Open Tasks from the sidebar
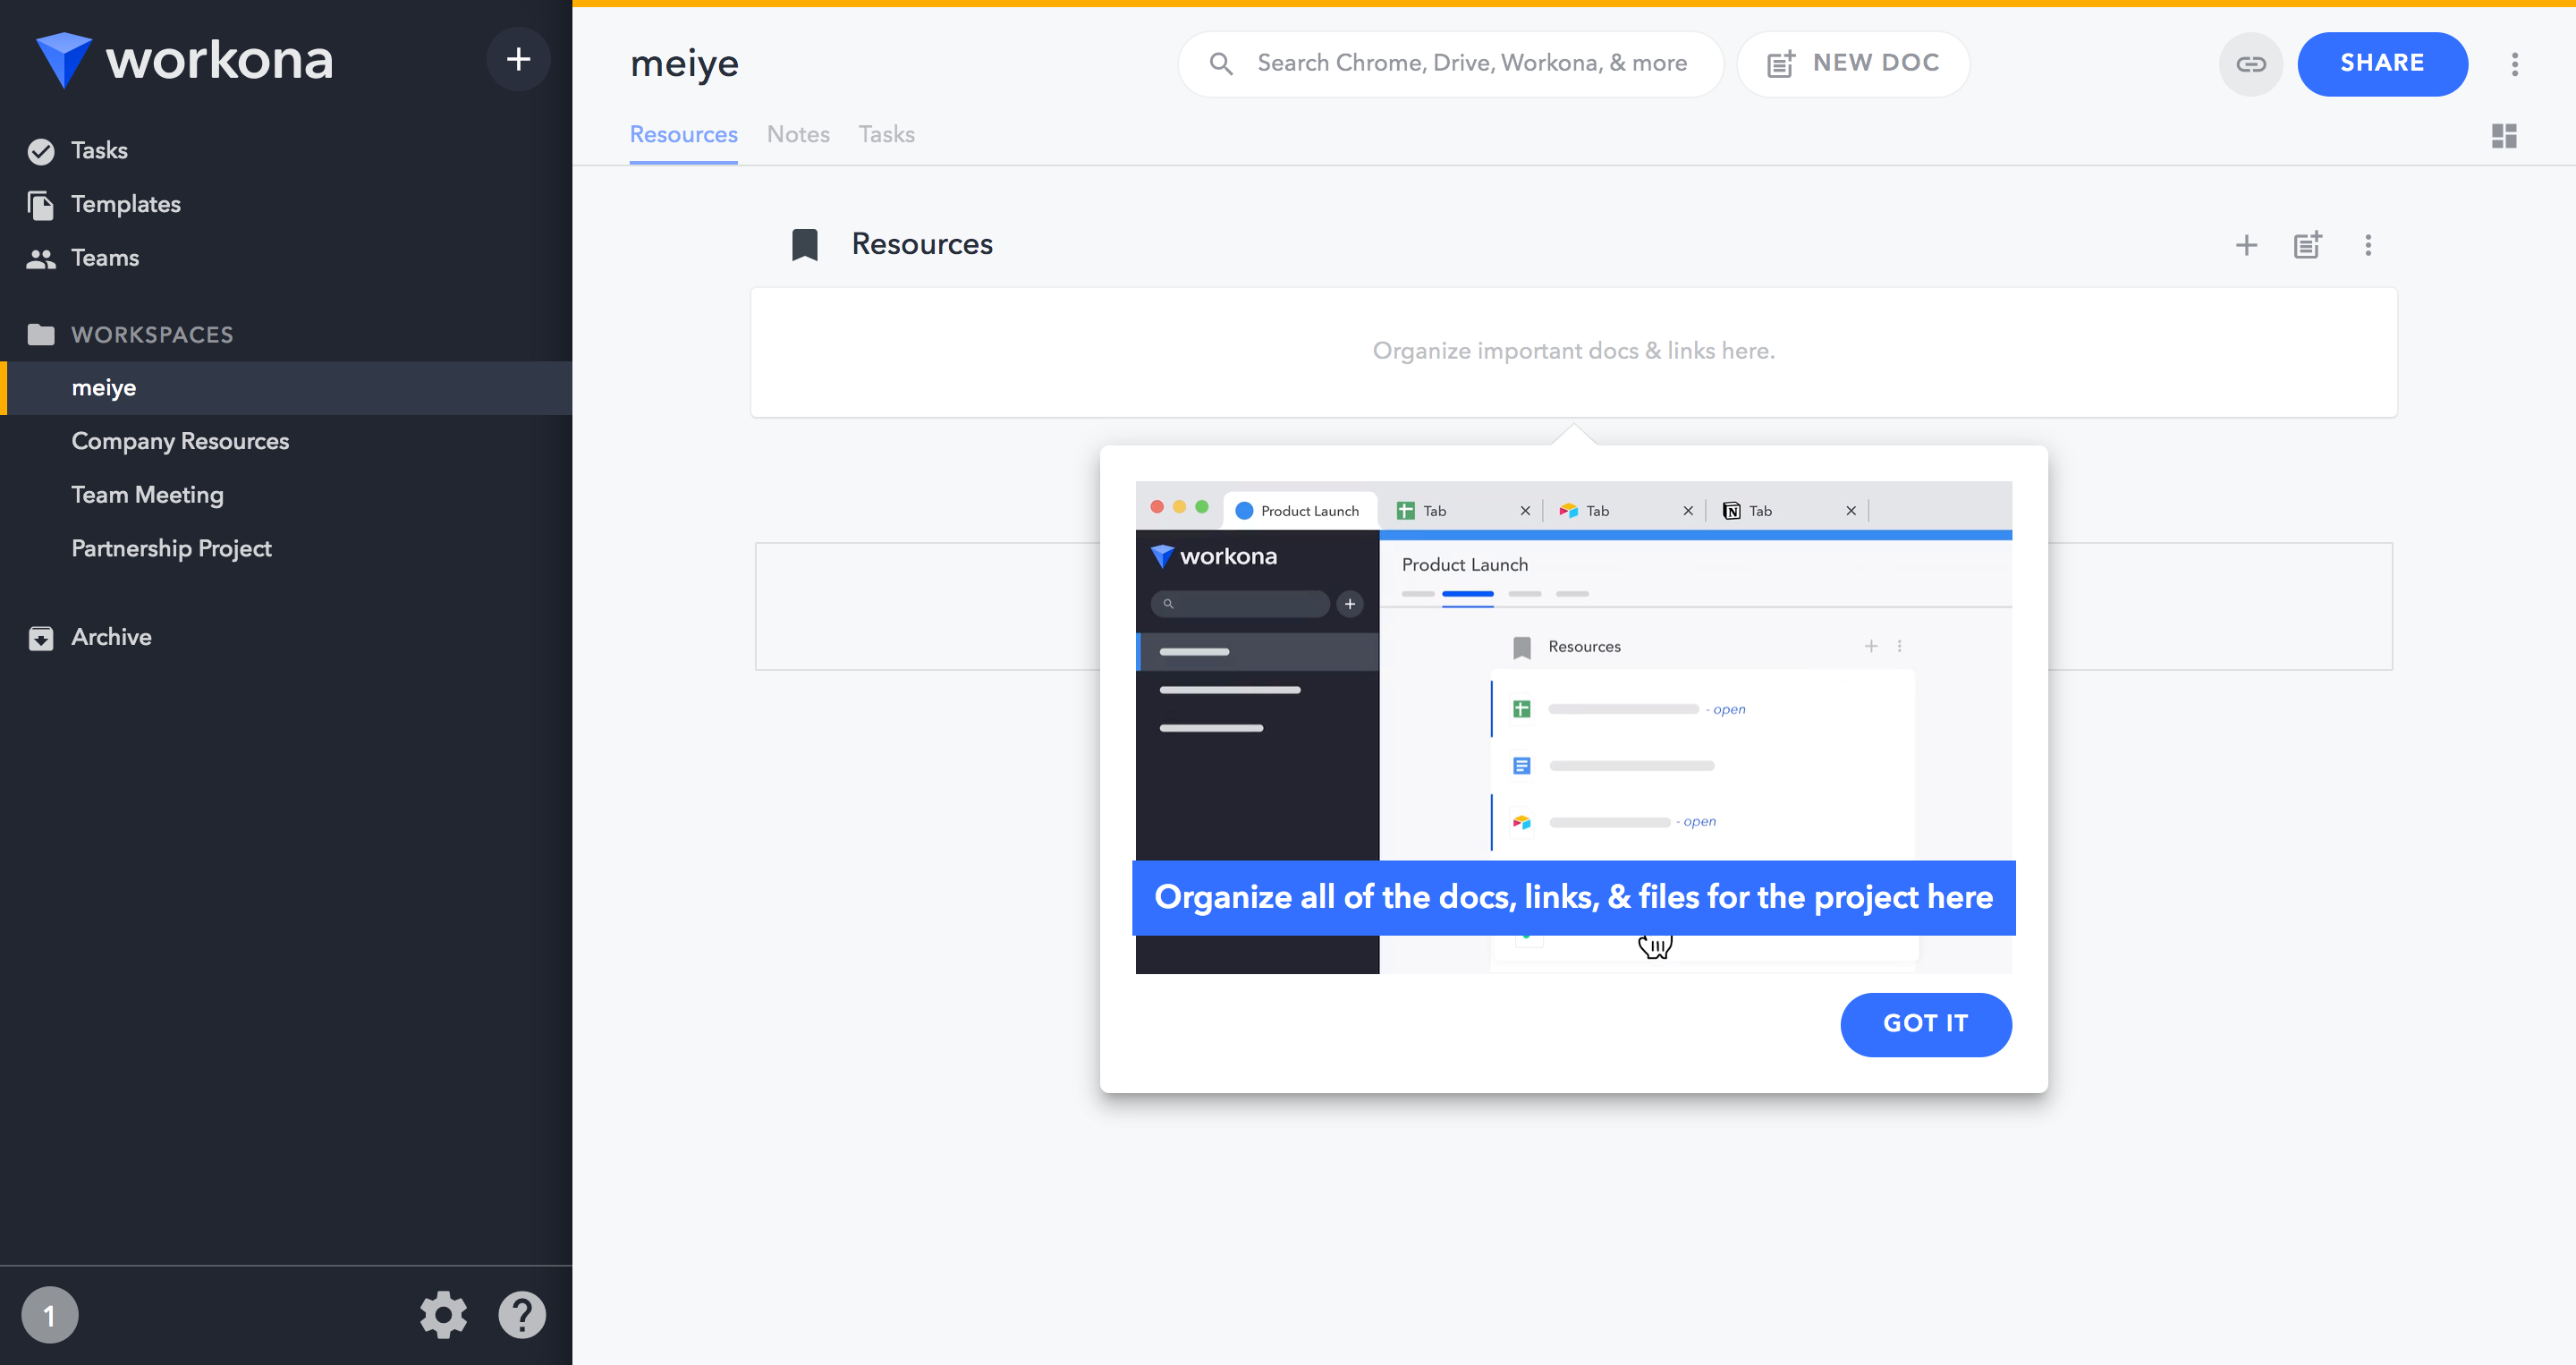 (99, 151)
